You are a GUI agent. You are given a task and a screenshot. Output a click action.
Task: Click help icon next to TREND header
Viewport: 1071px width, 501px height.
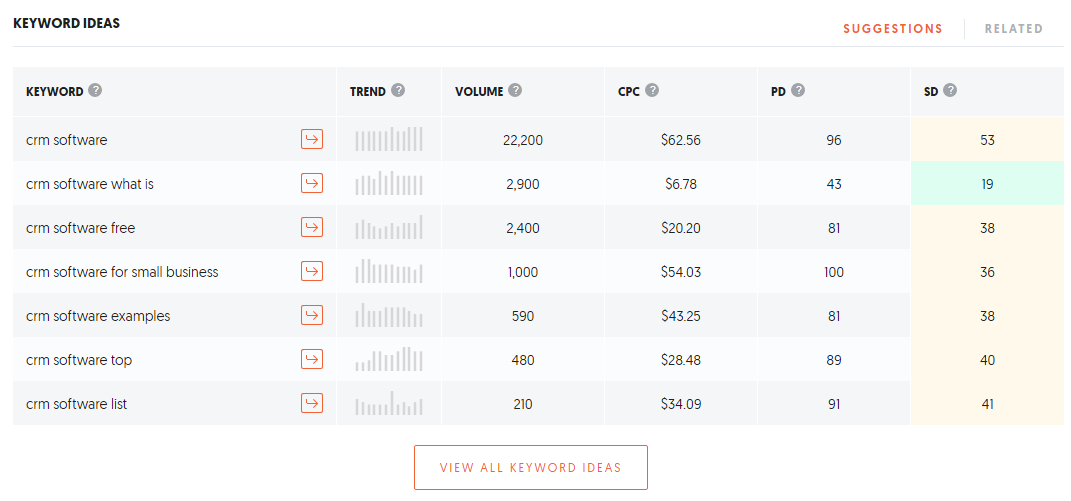[398, 90]
